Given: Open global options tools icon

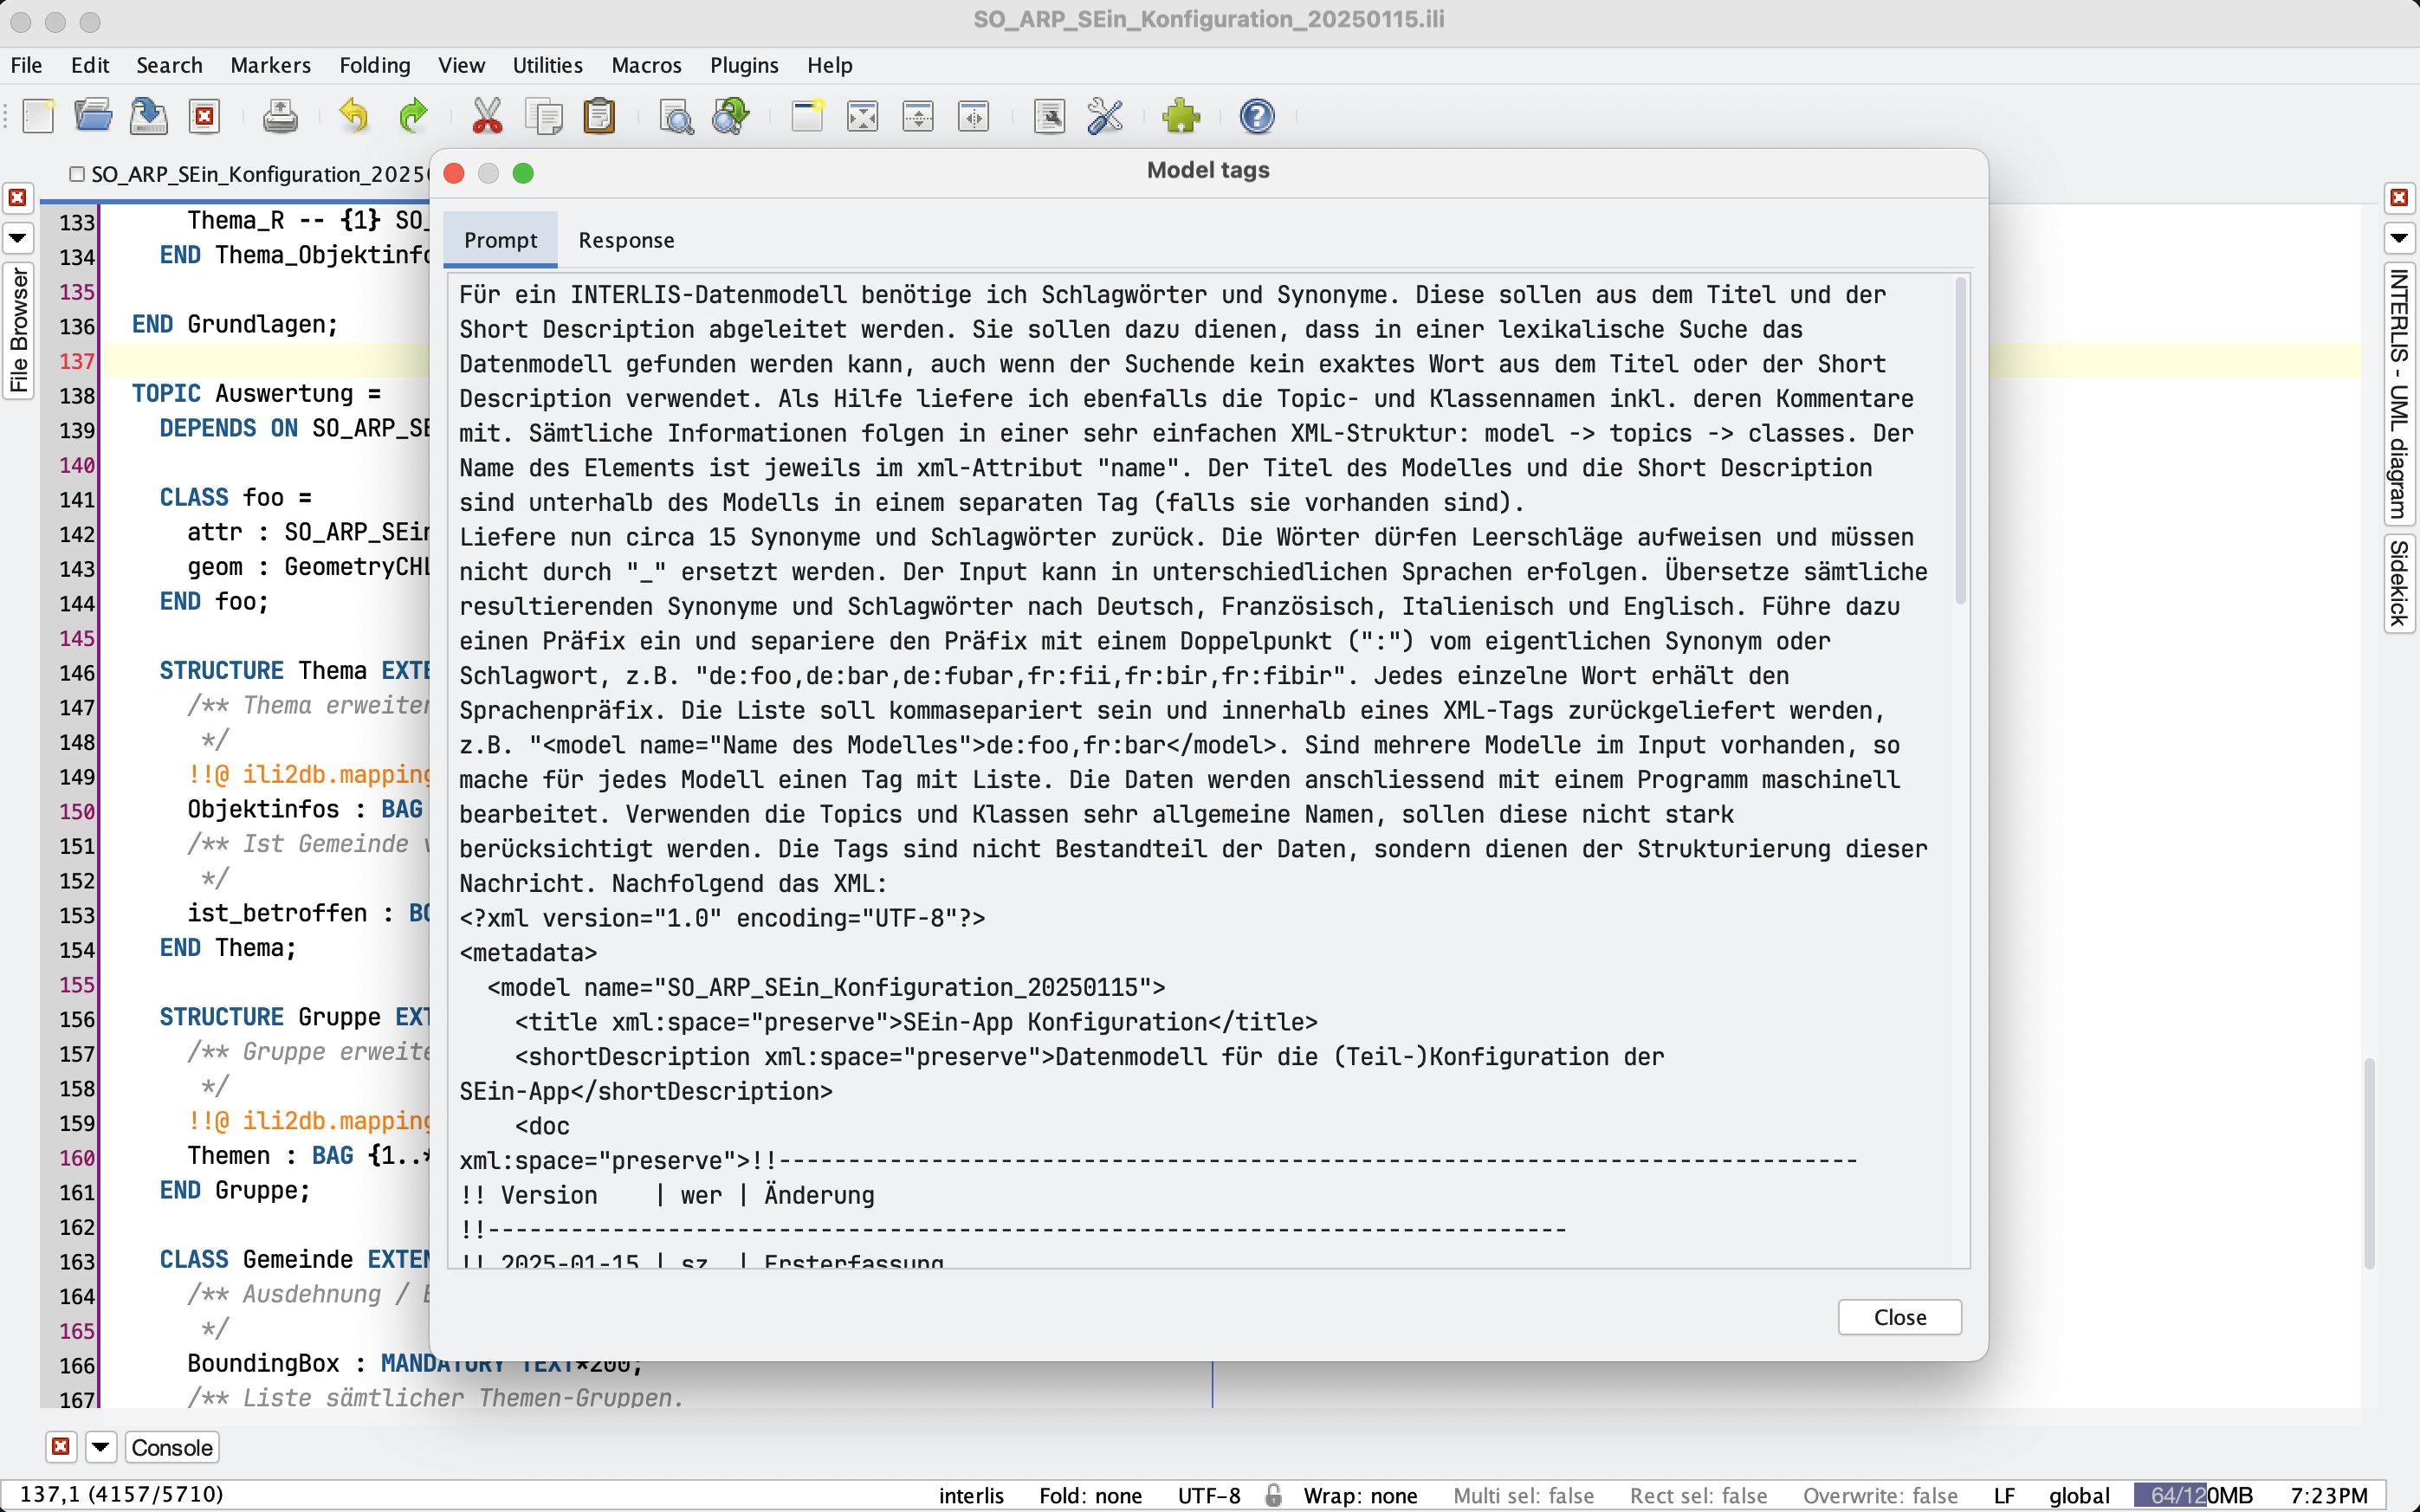Looking at the screenshot, I should pos(1105,116).
